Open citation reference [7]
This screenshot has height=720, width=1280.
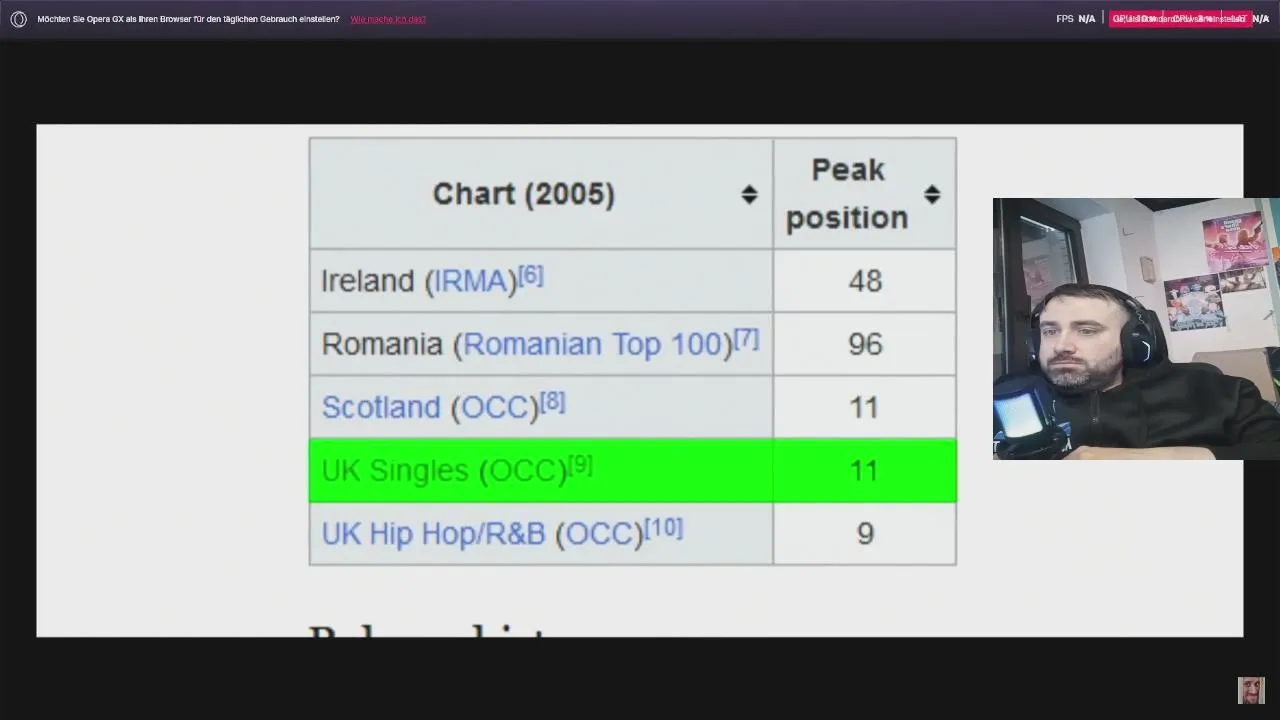(x=747, y=338)
